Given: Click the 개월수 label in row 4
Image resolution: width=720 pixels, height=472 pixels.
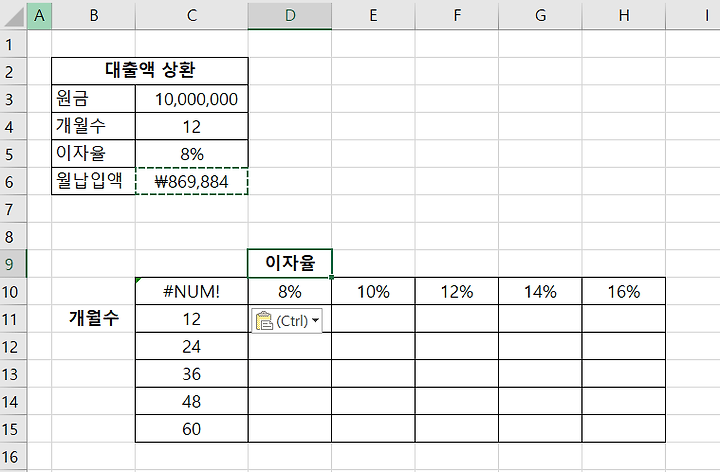Looking at the screenshot, I should [94, 126].
